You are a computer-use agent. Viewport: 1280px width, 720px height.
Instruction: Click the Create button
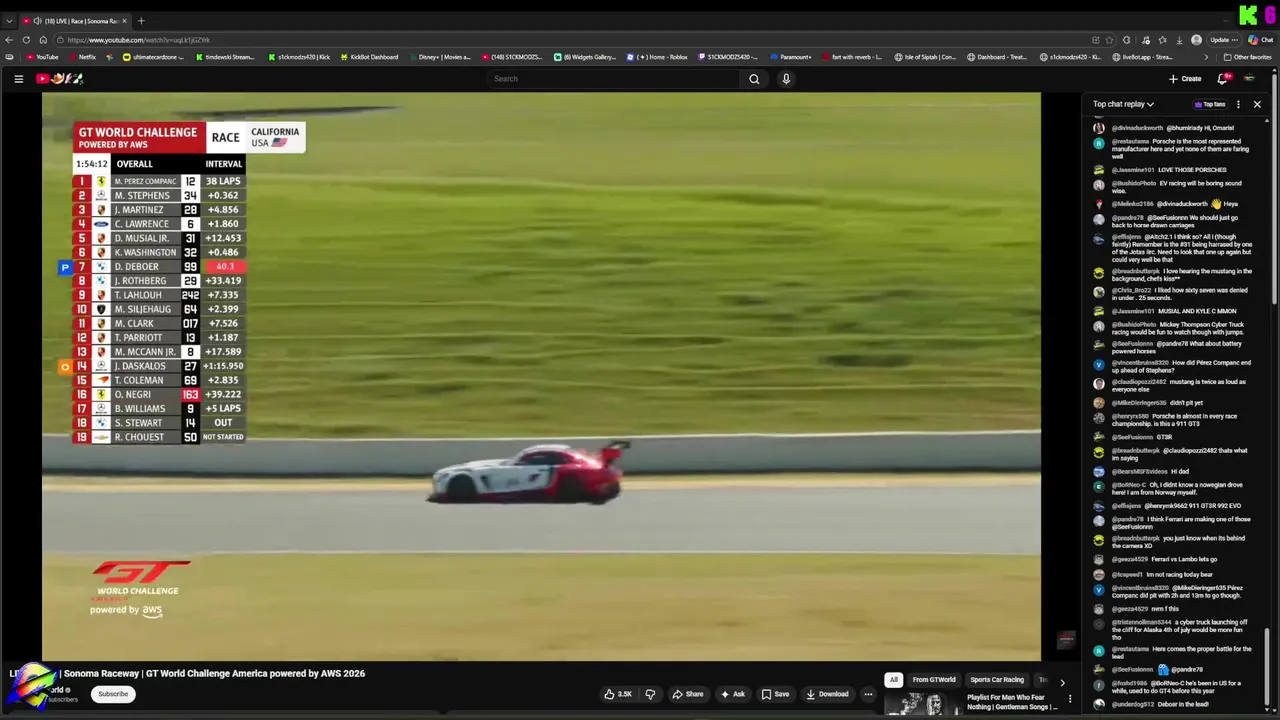pyautogui.click(x=1185, y=79)
